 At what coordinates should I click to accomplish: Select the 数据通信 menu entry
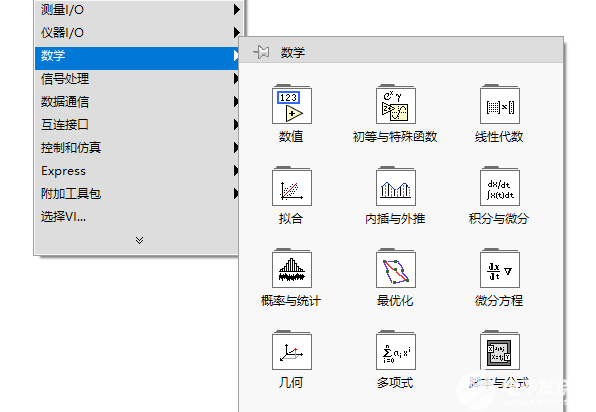pyautogui.click(x=137, y=102)
